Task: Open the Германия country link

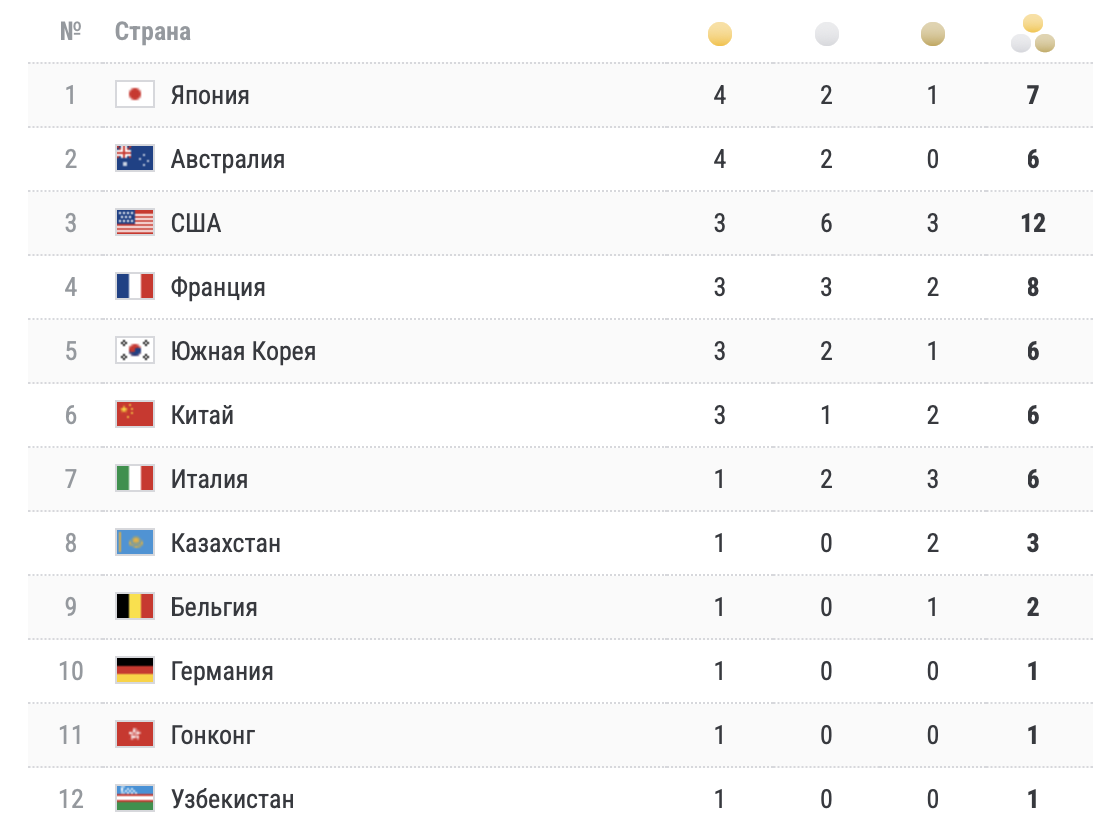Action: [x=222, y=671]
